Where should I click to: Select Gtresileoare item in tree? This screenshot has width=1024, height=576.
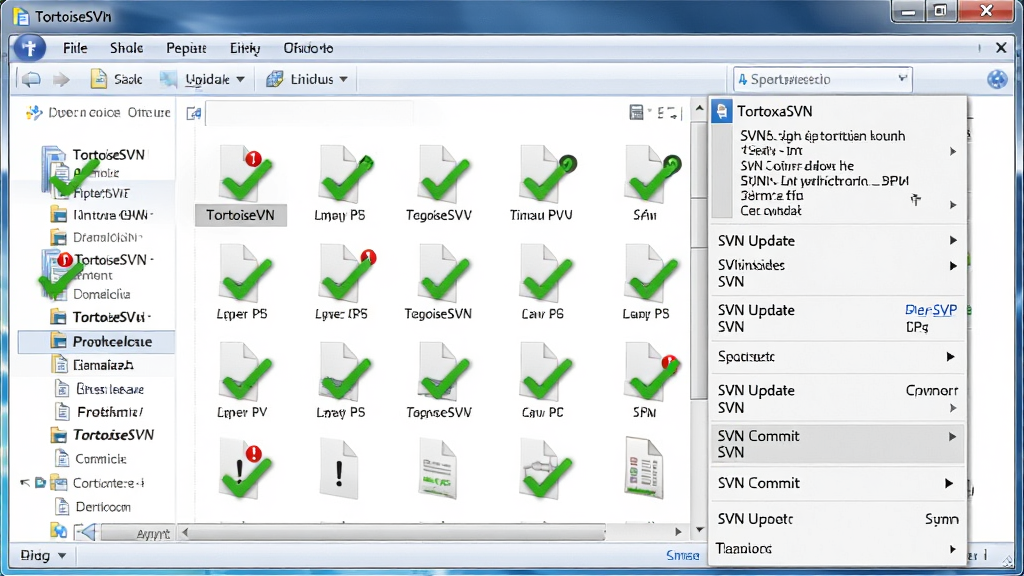click(99, 389)
